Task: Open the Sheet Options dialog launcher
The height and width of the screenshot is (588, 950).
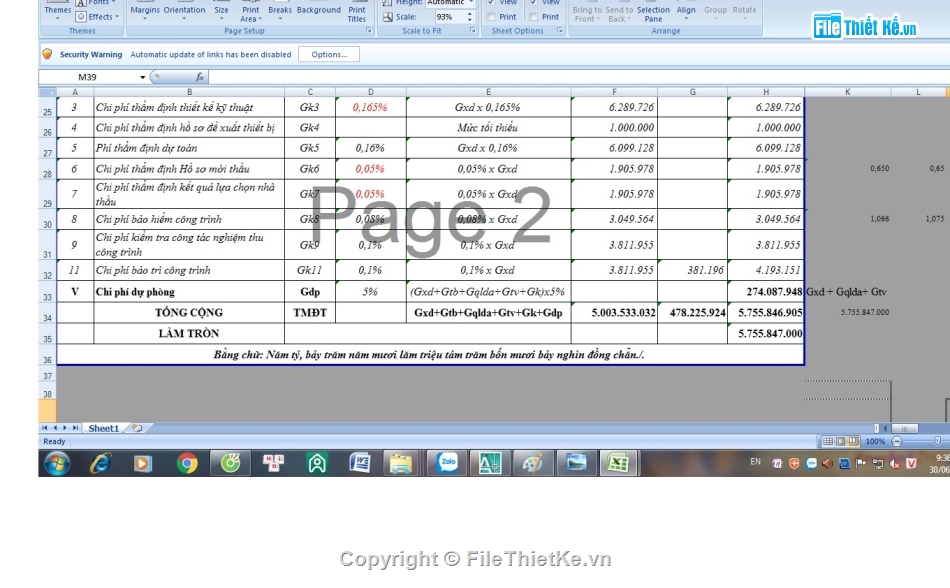Action: coord(560,30)
